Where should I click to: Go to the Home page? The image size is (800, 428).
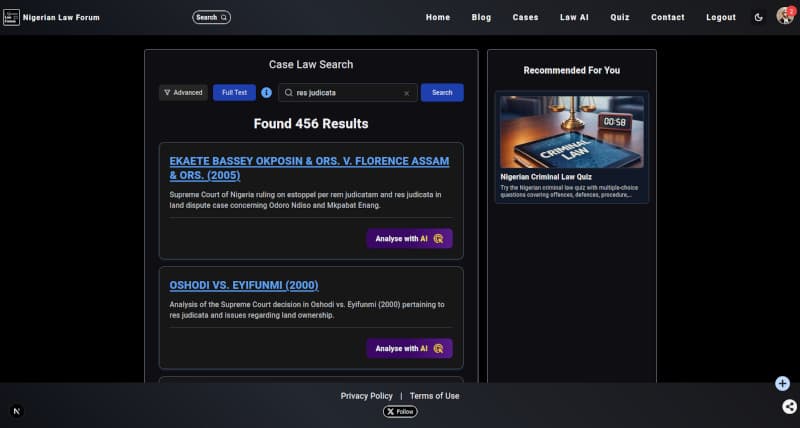pos(438,17)
